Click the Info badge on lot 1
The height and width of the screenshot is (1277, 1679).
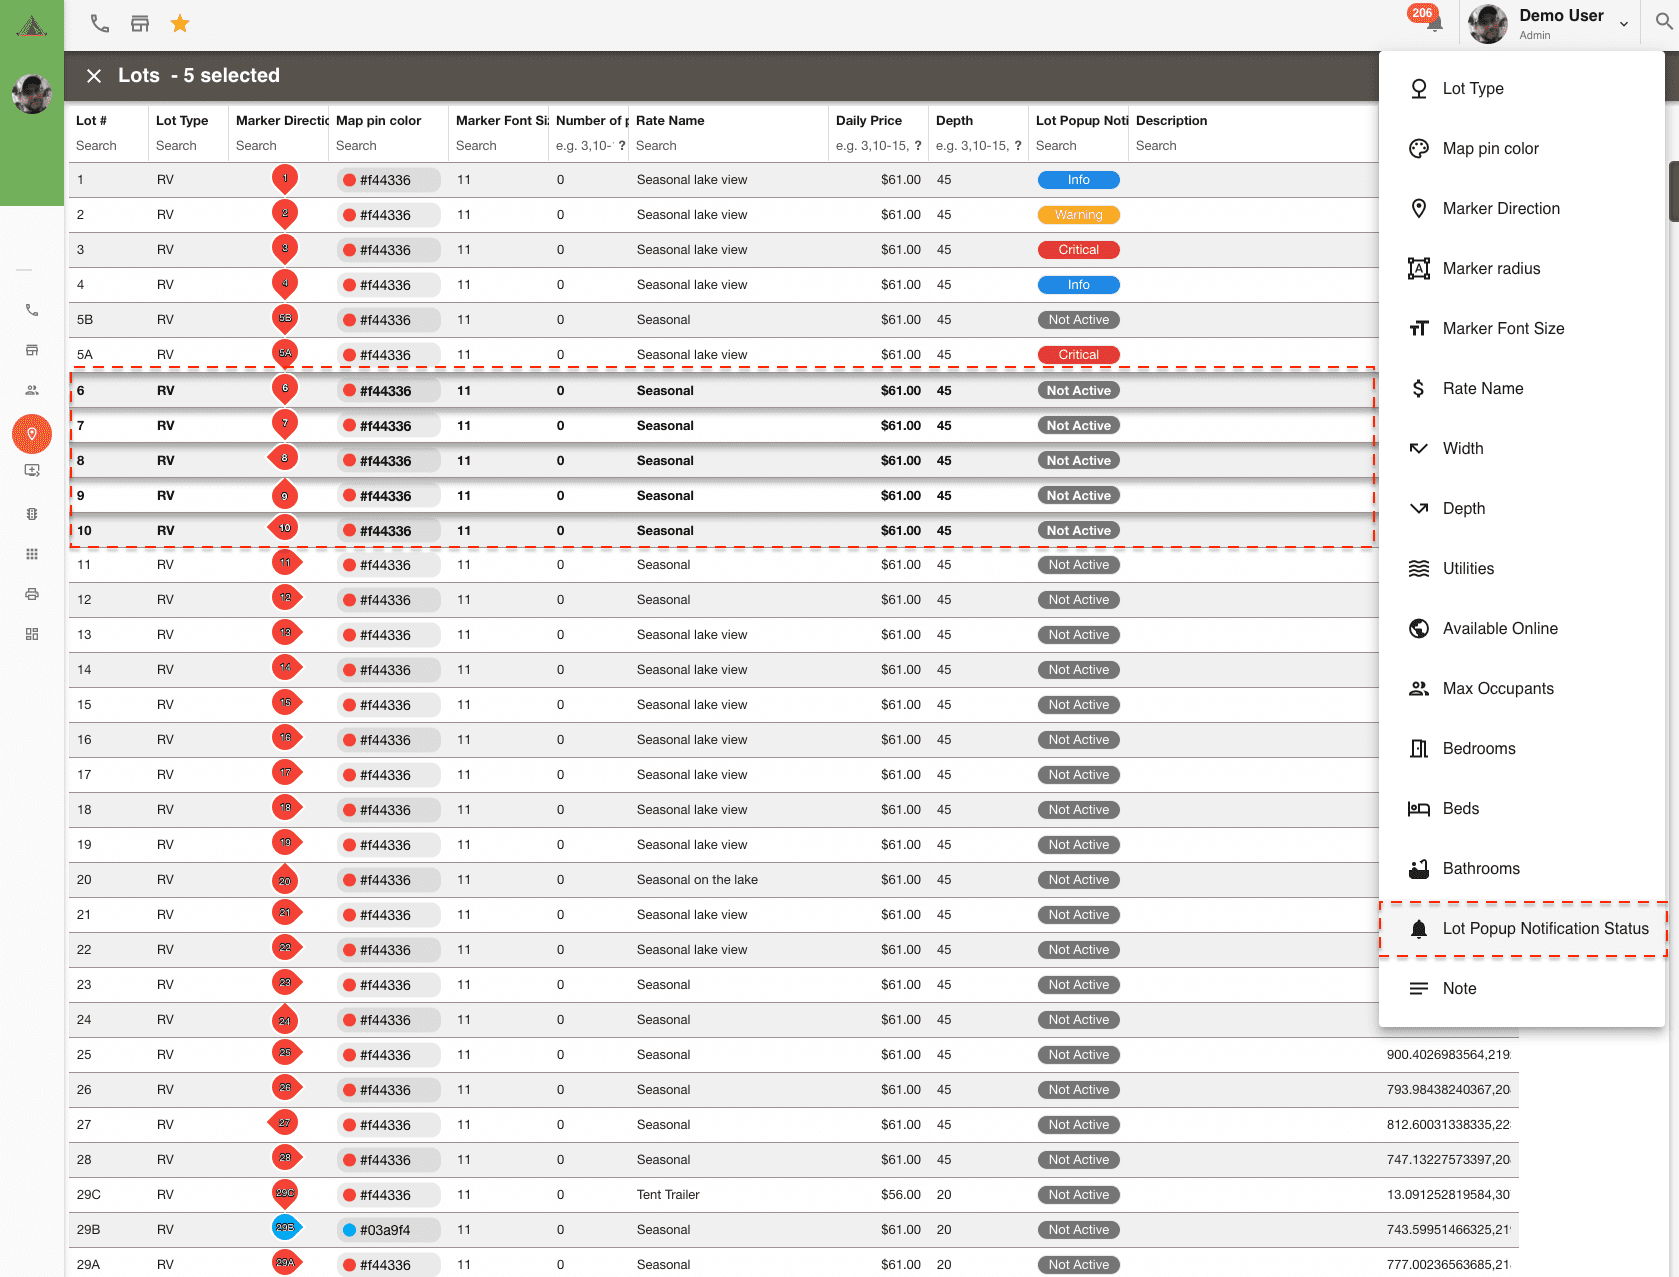point(1079,180)
